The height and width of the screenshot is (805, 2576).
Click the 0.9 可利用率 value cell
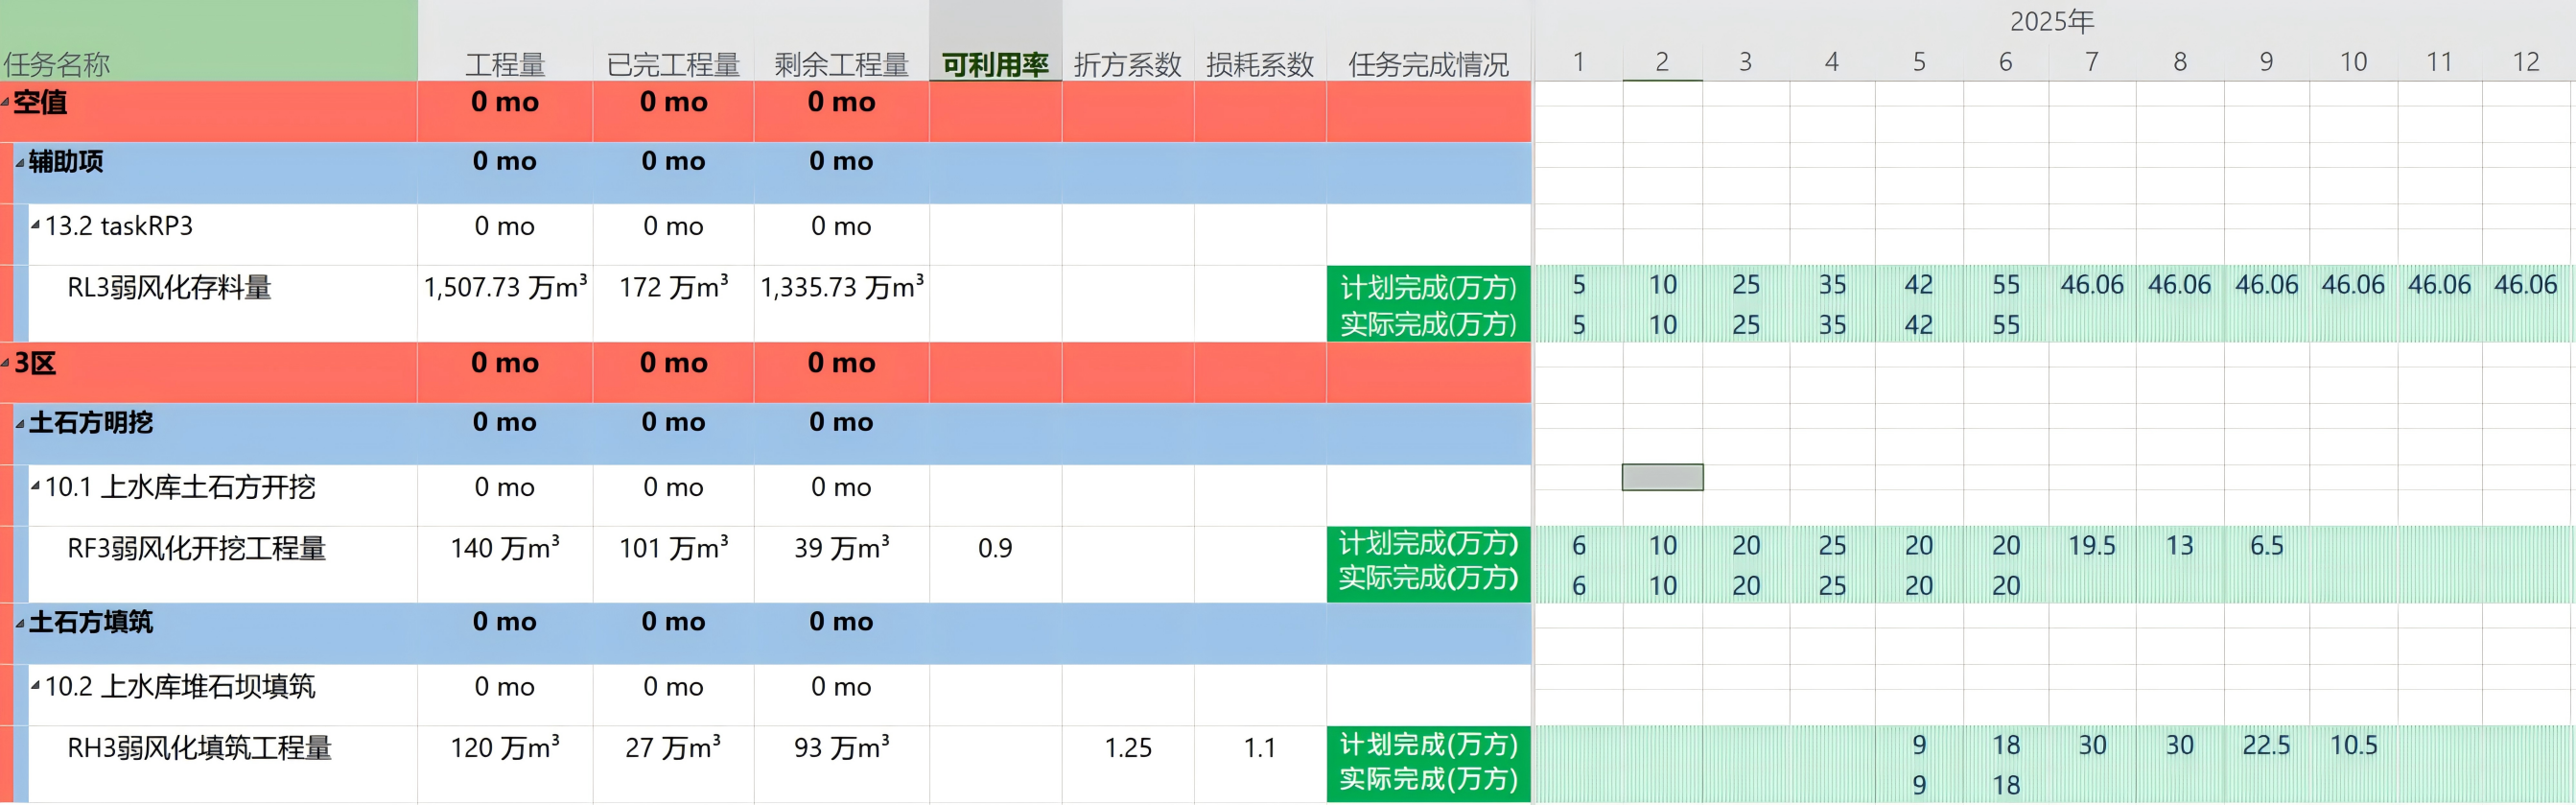[994, 548]
